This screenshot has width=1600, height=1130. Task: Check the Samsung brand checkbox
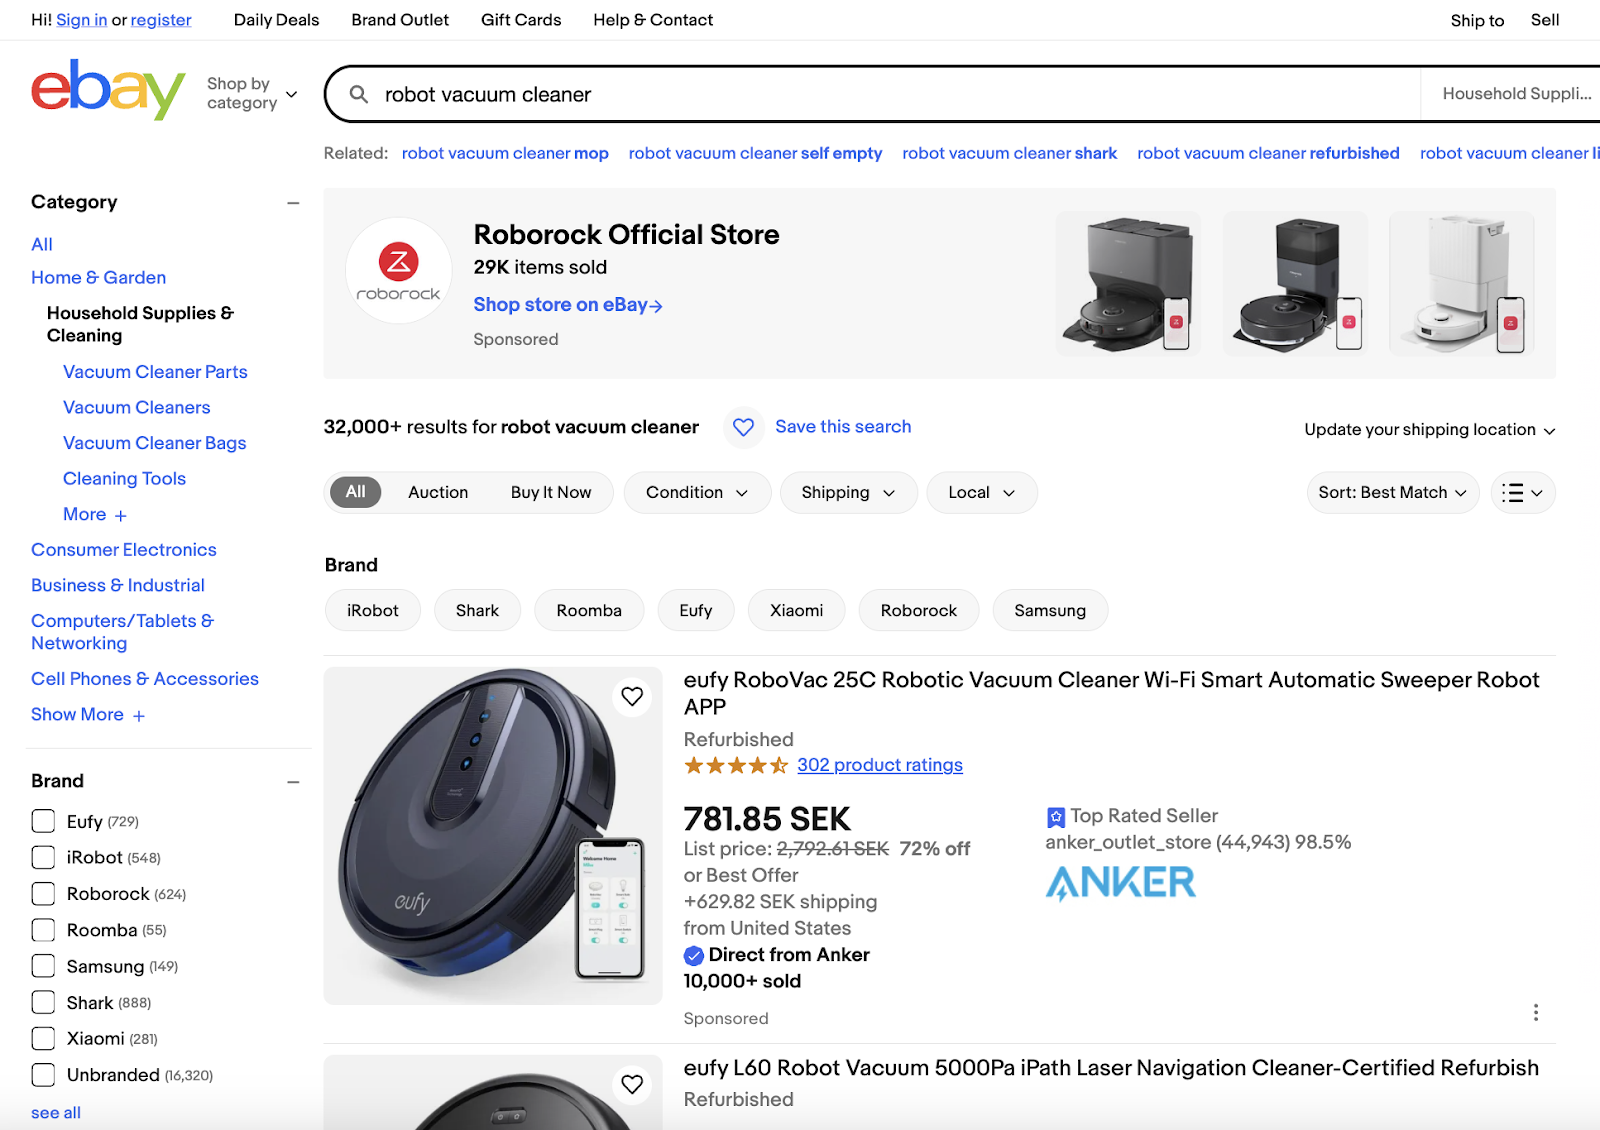click(x=43, y=966)
